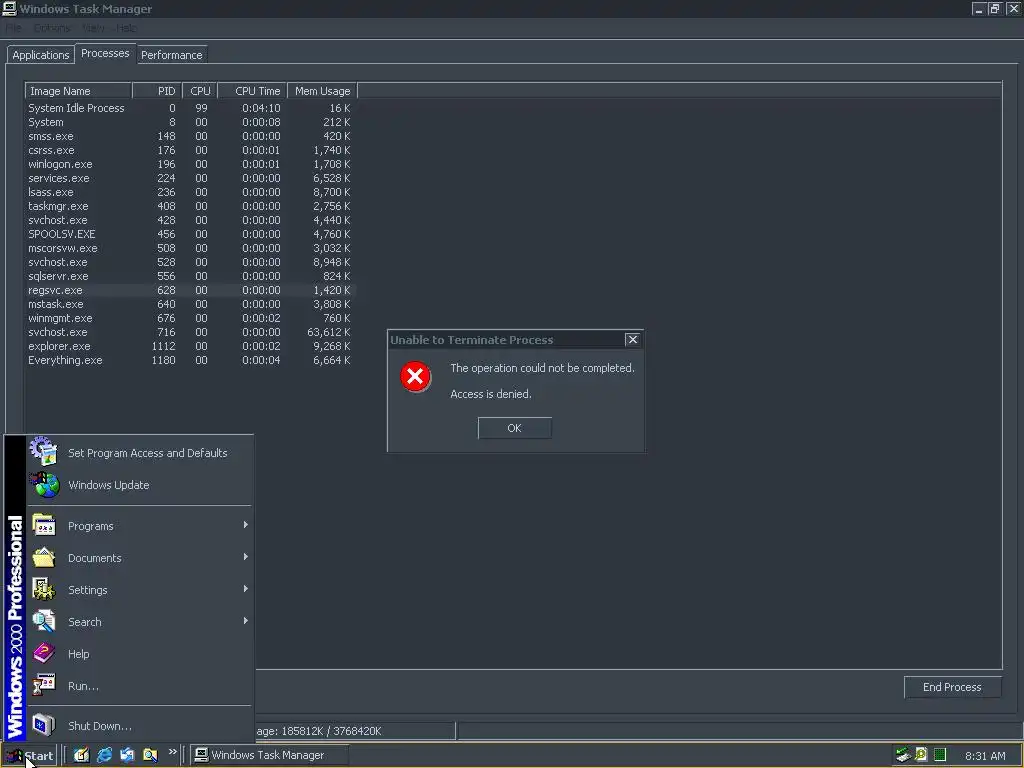Close the Unable to Terminate Process dialog
Screen dimensions: 1024x768
click(x=632, y=339)
